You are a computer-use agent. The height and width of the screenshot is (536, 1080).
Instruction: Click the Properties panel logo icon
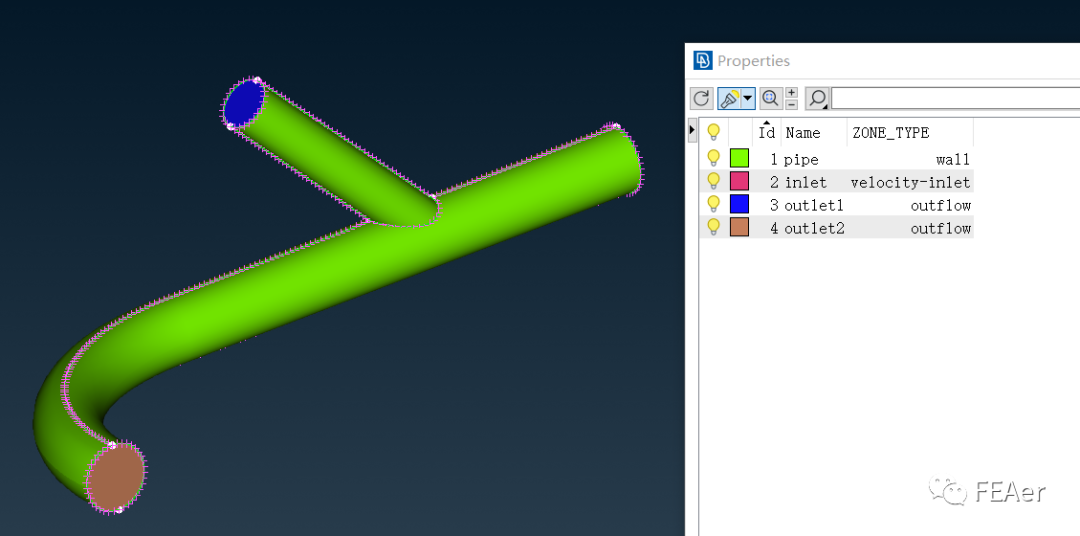pos(703,61)
